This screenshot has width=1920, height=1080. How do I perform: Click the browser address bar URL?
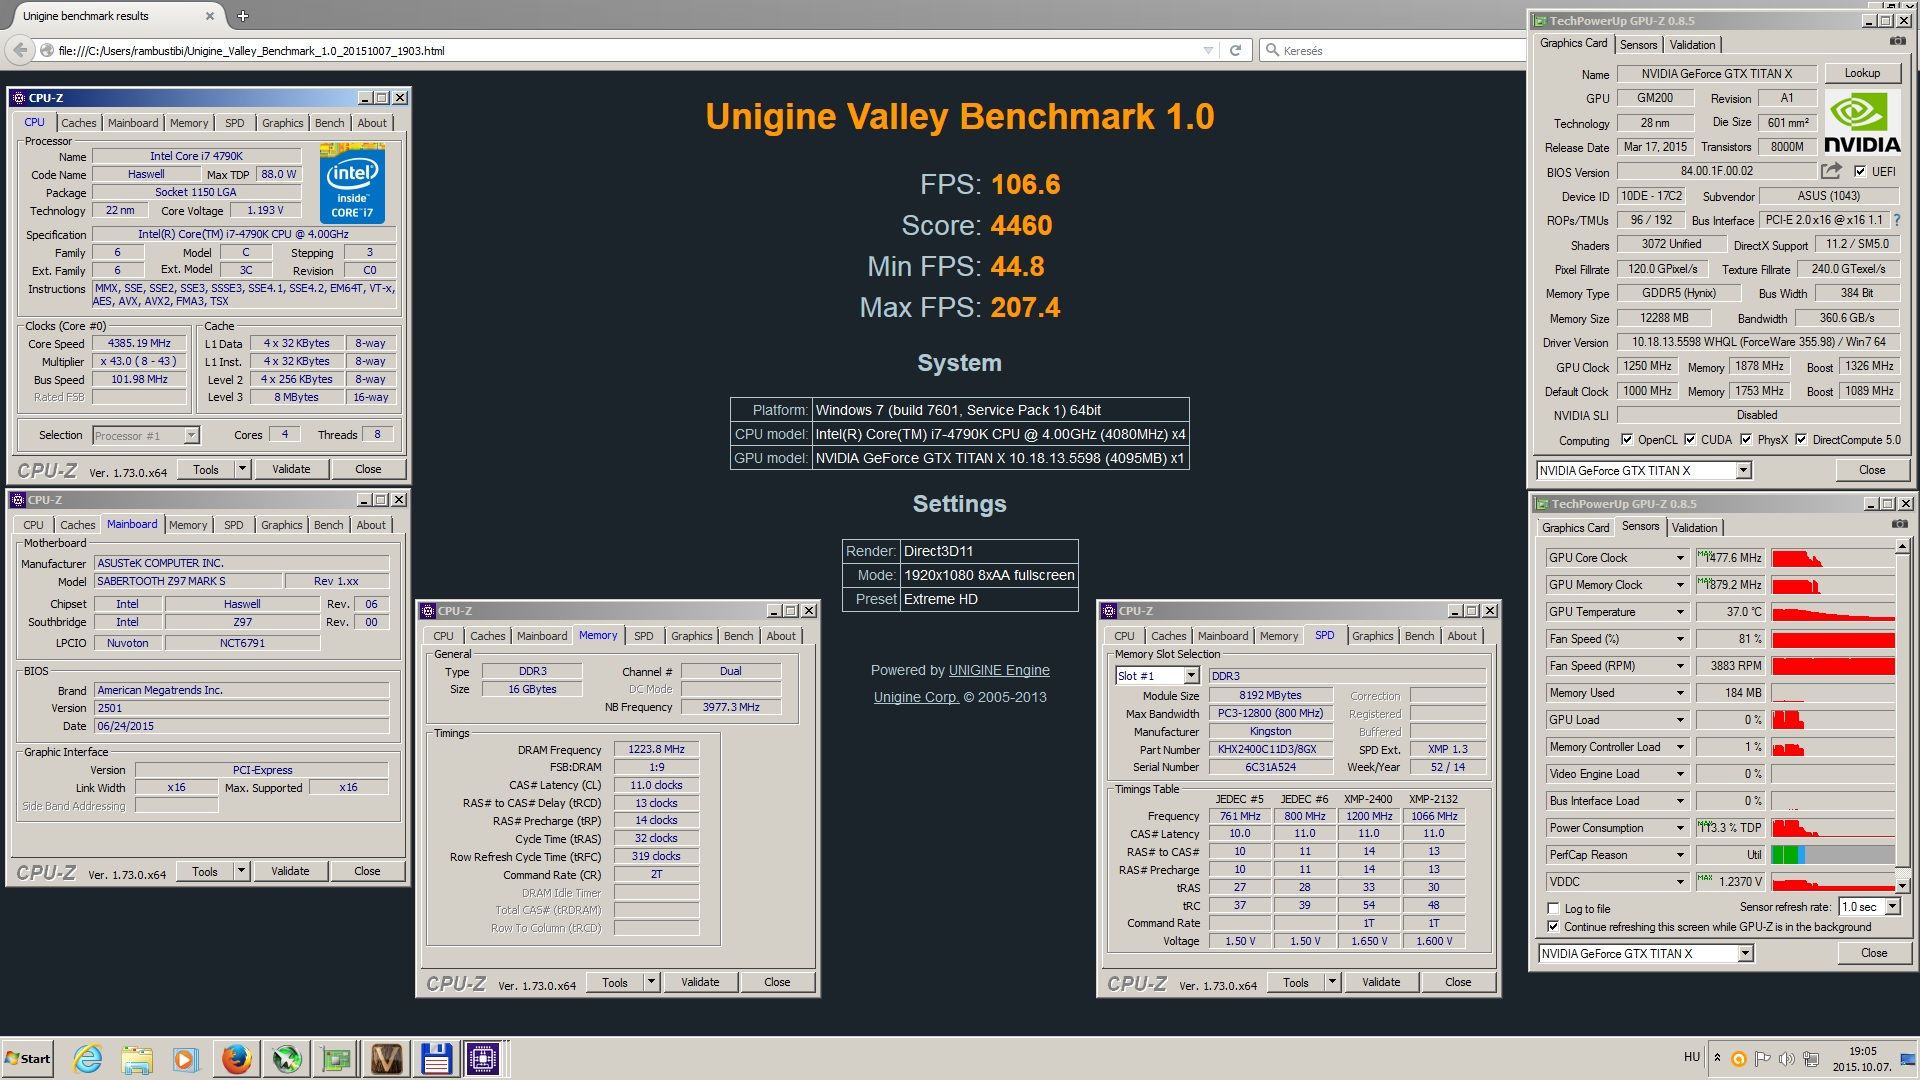[251, 50]
